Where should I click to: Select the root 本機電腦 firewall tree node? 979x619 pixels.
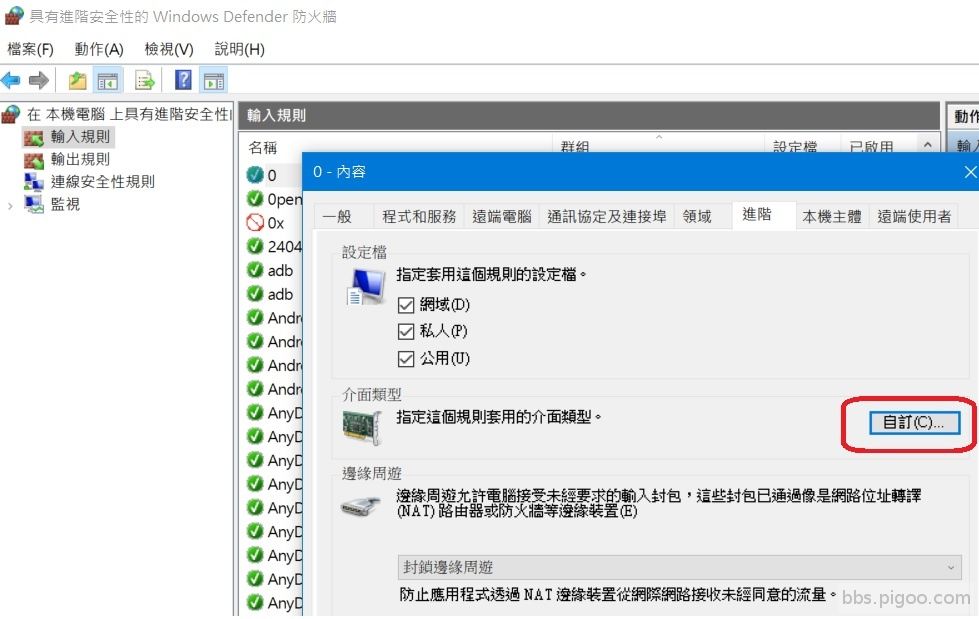tap(128, 114)
